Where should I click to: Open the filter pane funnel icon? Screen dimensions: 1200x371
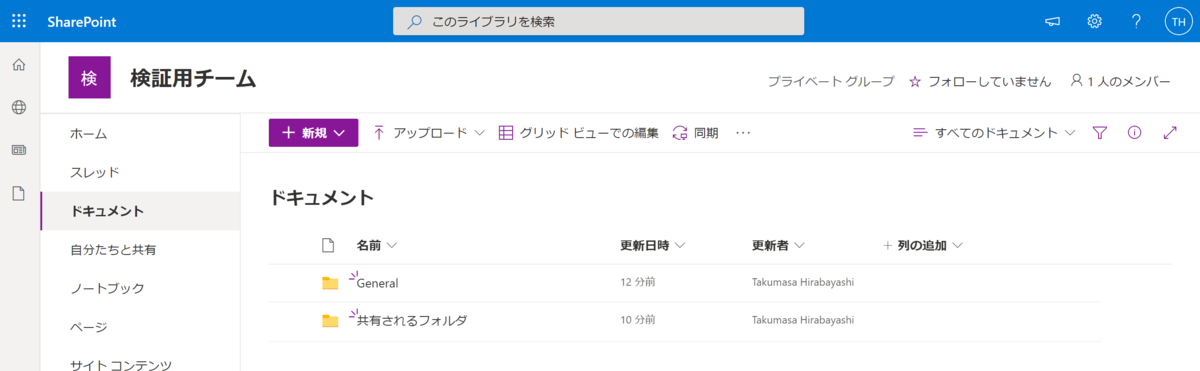1100,132
